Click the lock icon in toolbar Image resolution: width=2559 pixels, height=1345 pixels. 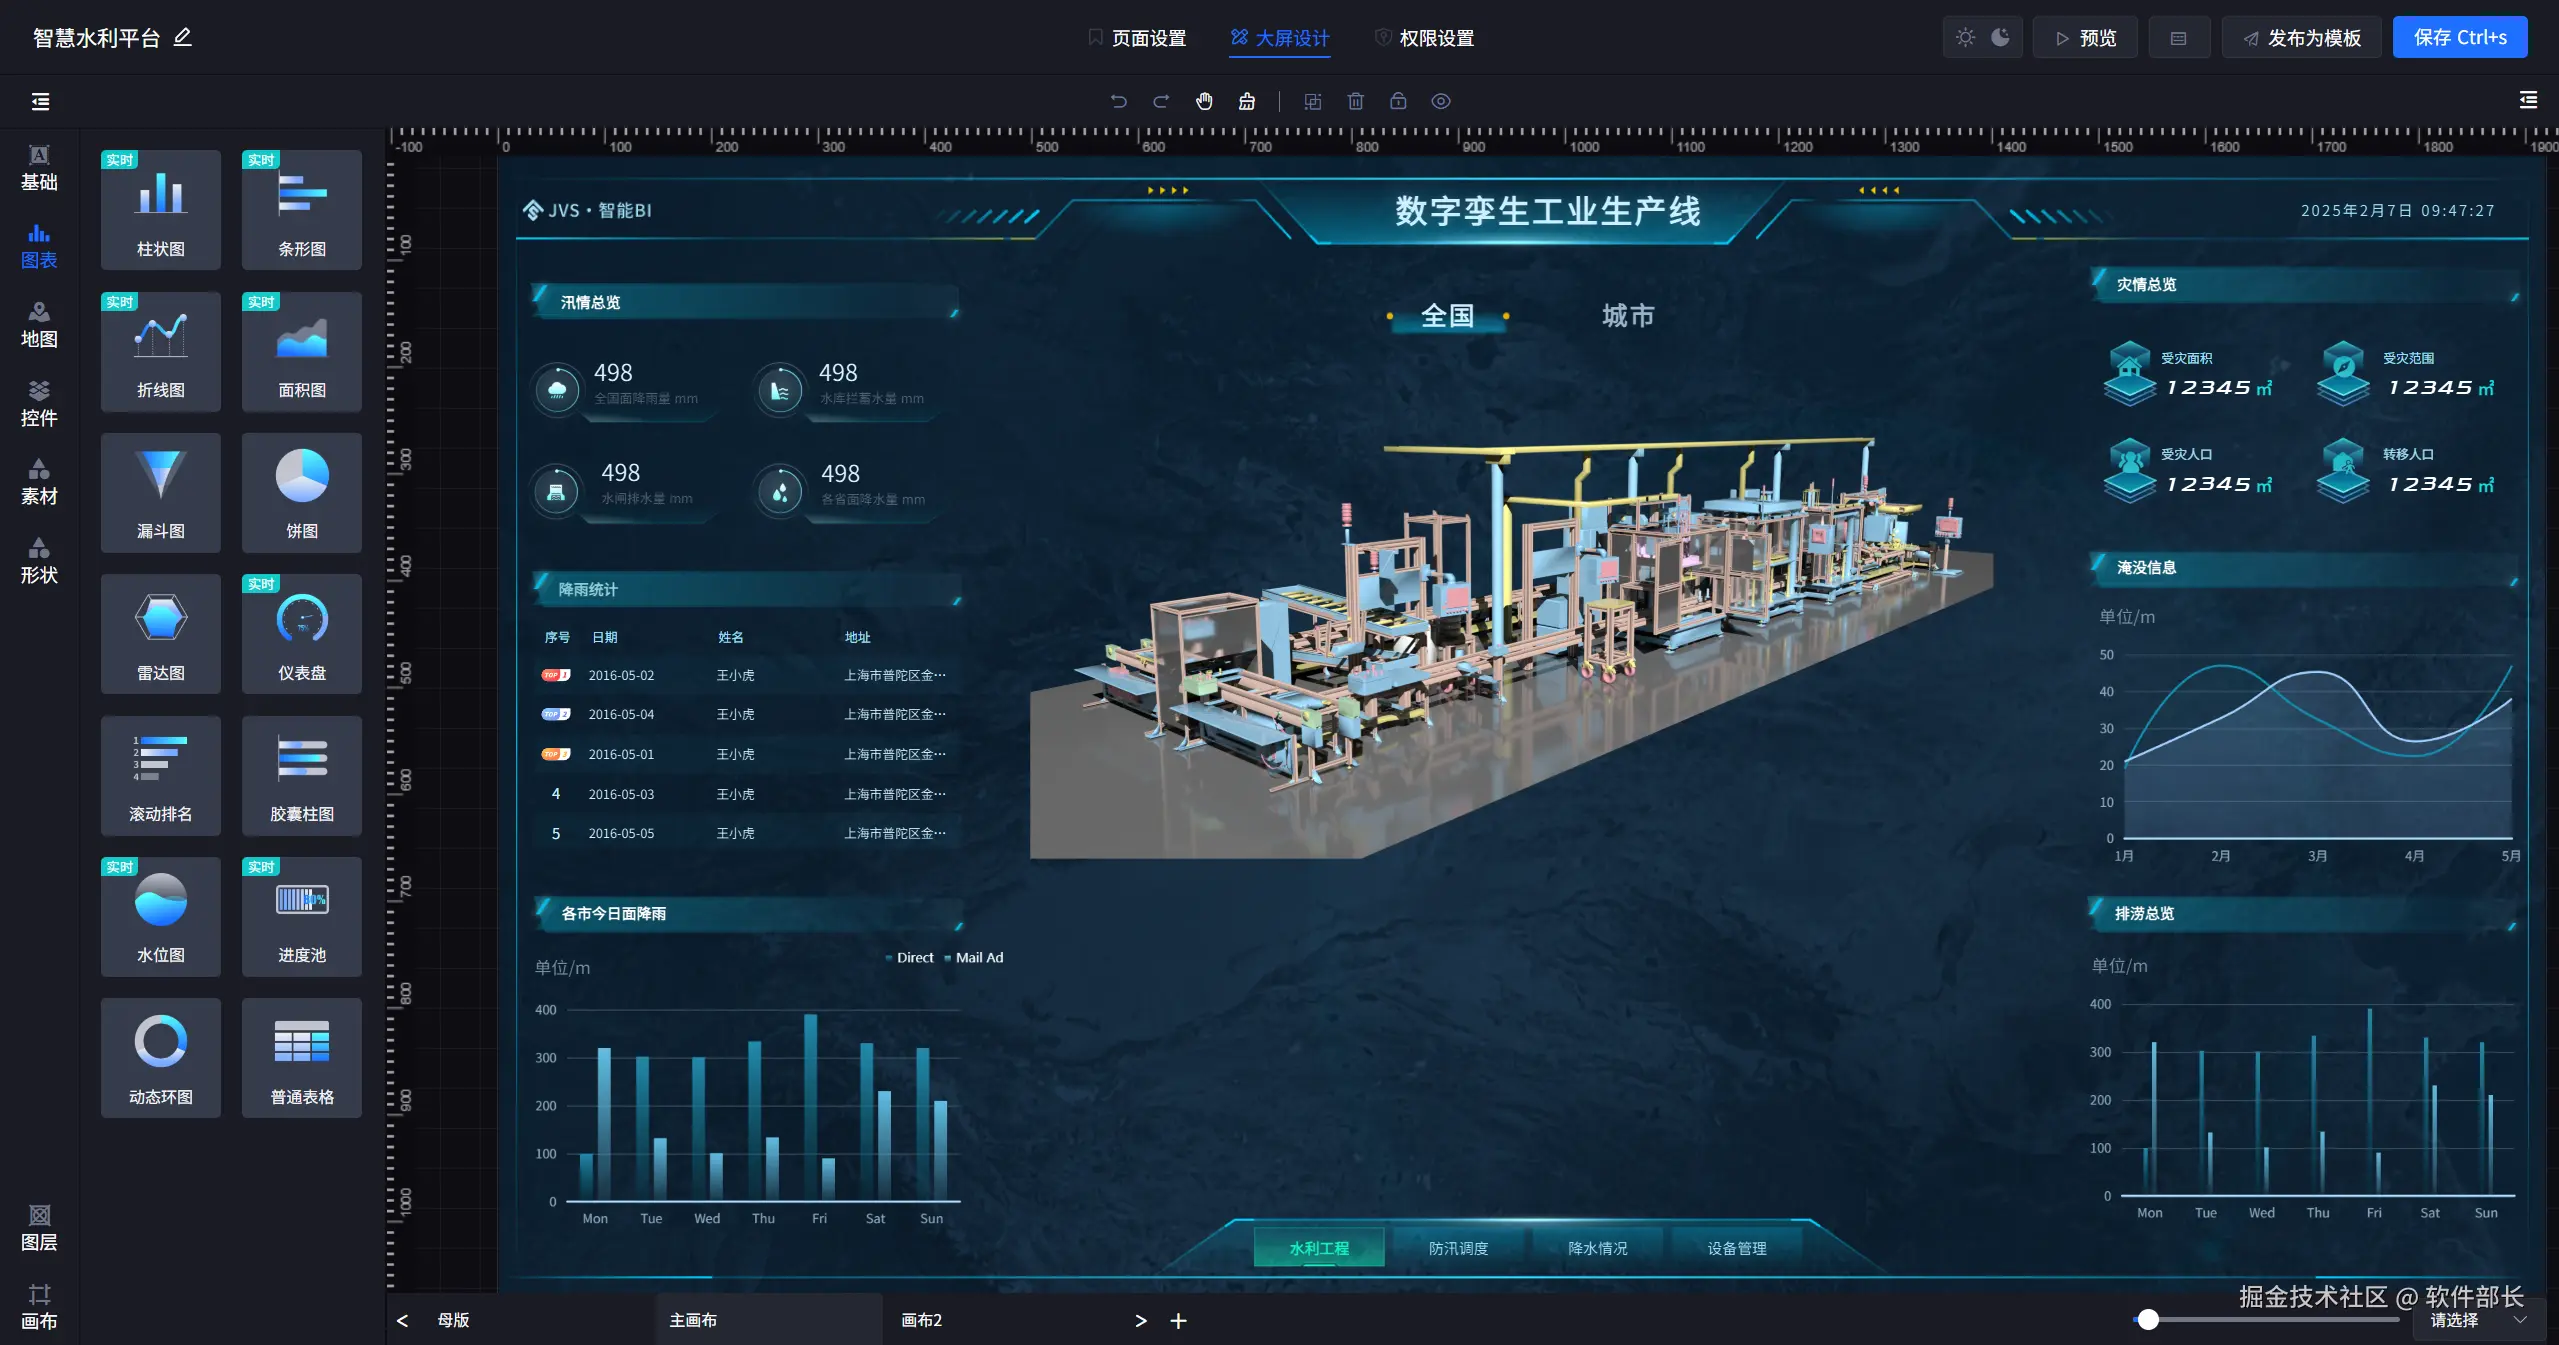(1398, 101)
